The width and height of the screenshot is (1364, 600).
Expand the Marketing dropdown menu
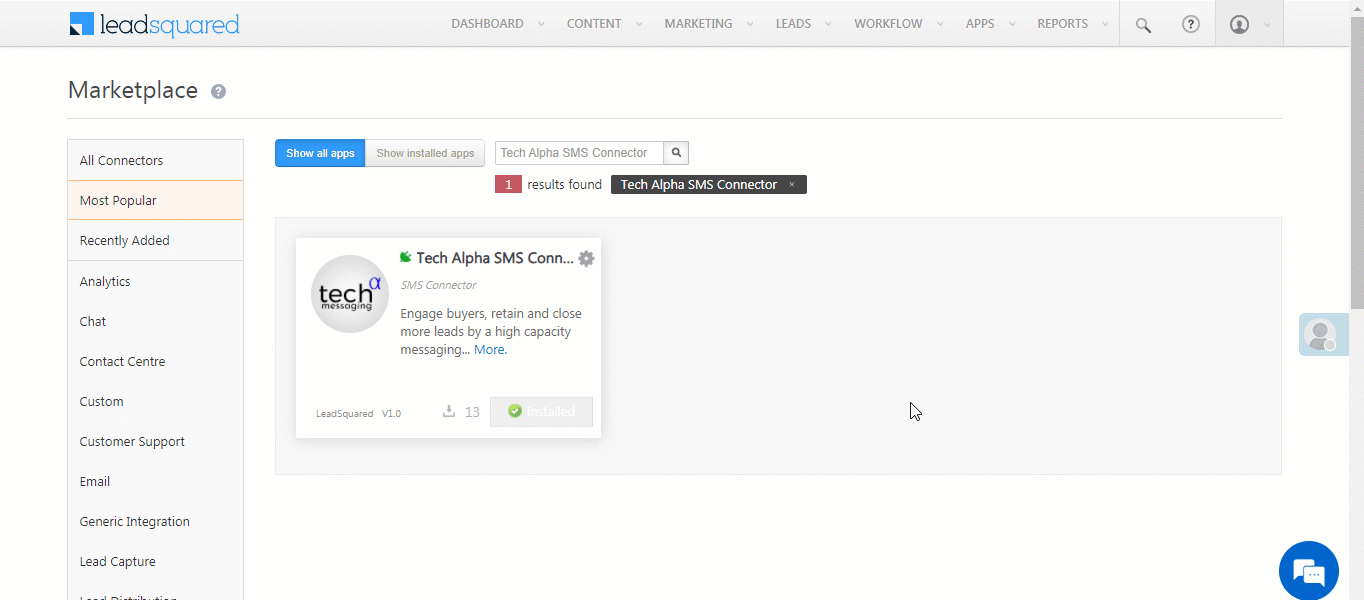(708, 24)
